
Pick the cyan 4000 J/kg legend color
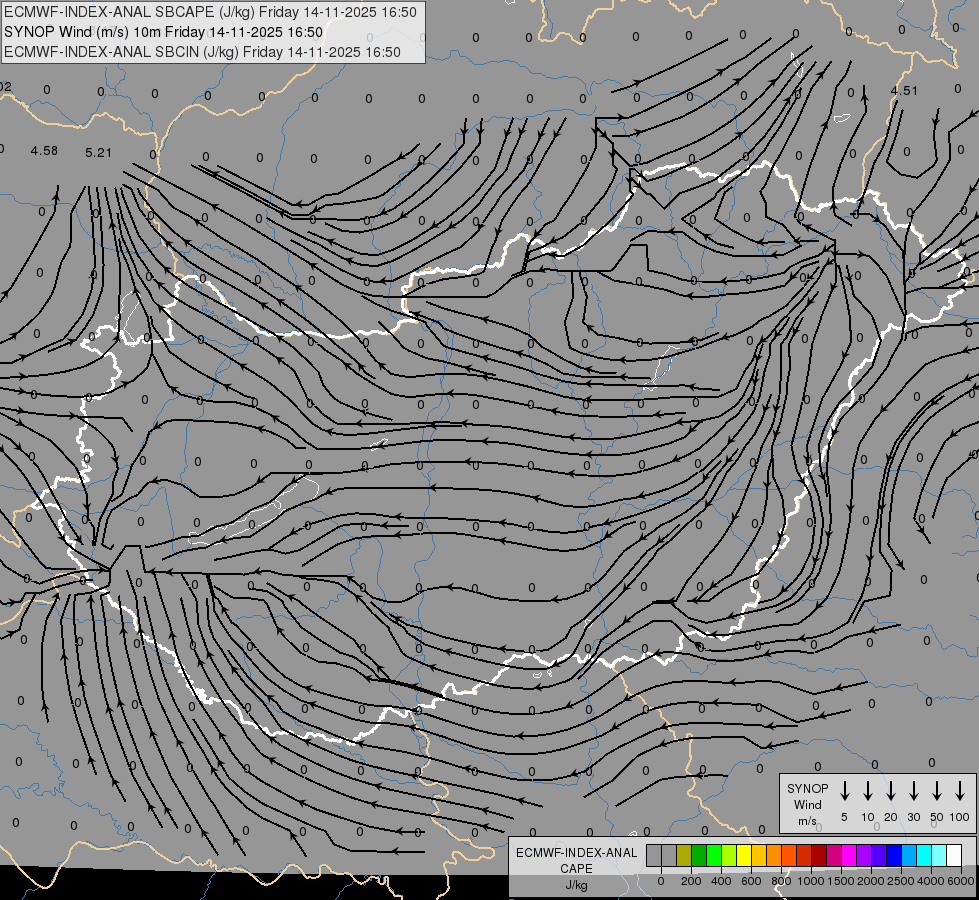[923, 855]
